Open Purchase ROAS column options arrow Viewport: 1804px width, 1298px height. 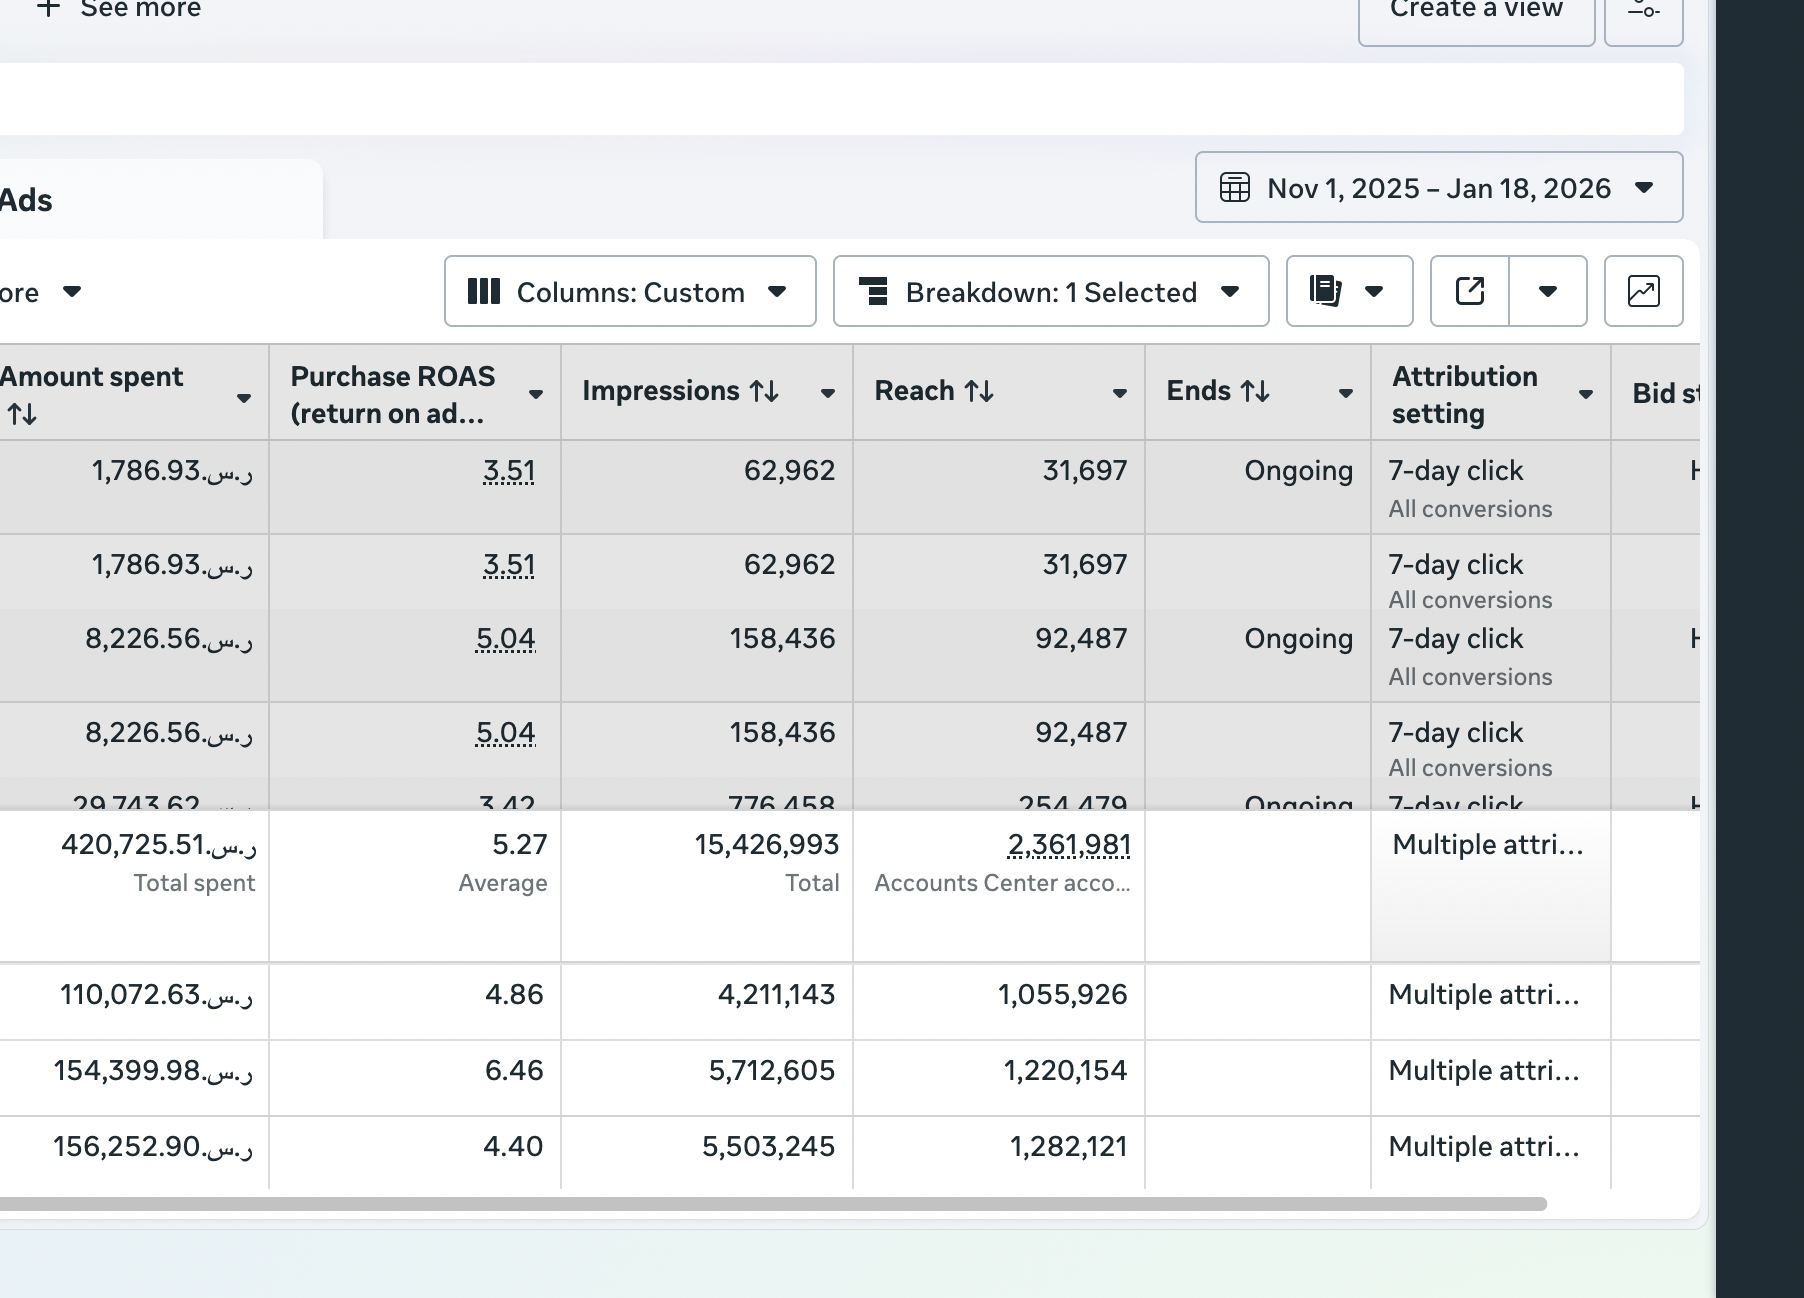point(536,394)
